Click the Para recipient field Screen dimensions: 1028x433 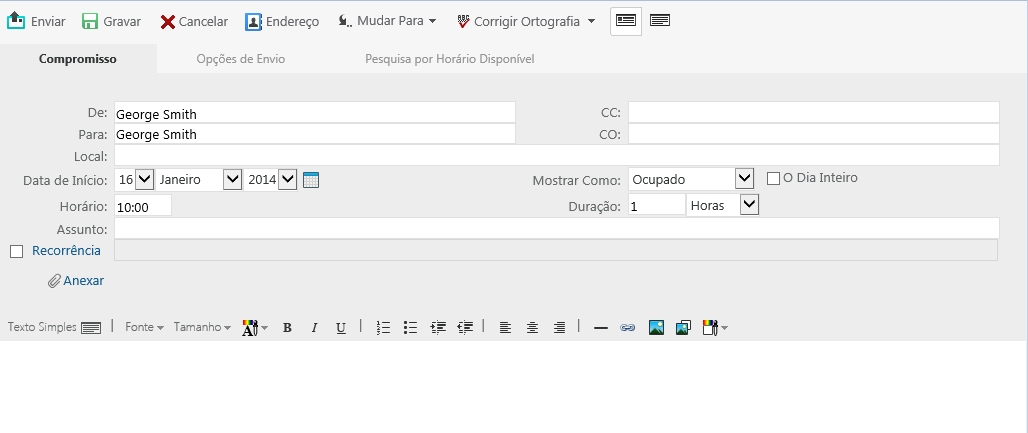pos(315,134)
